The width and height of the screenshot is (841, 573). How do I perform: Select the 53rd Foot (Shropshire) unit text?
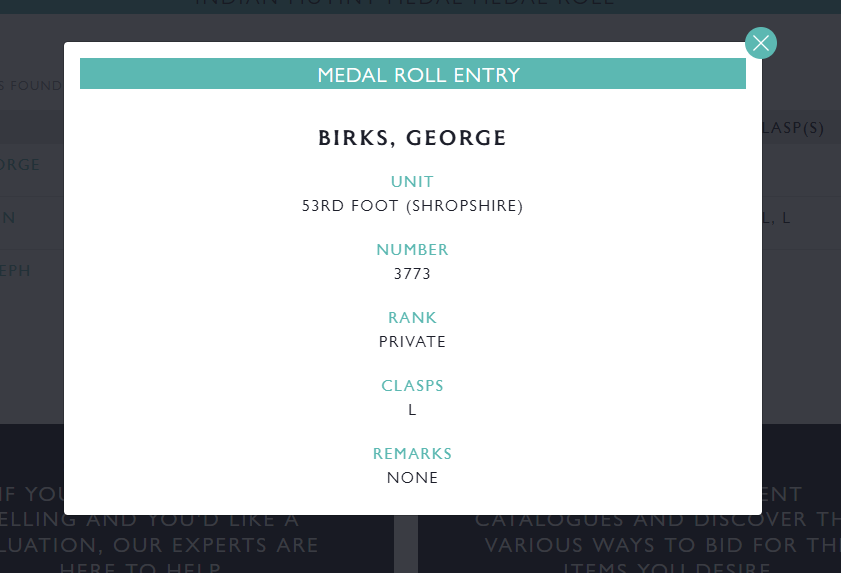pos(412,205)
